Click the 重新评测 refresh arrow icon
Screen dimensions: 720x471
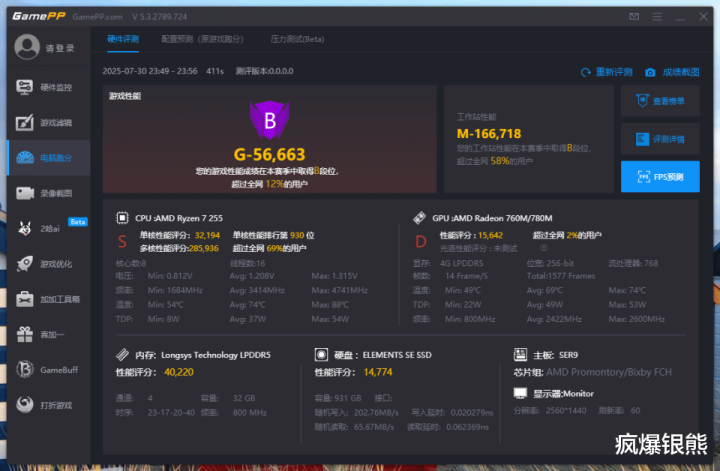pos(585,72)
